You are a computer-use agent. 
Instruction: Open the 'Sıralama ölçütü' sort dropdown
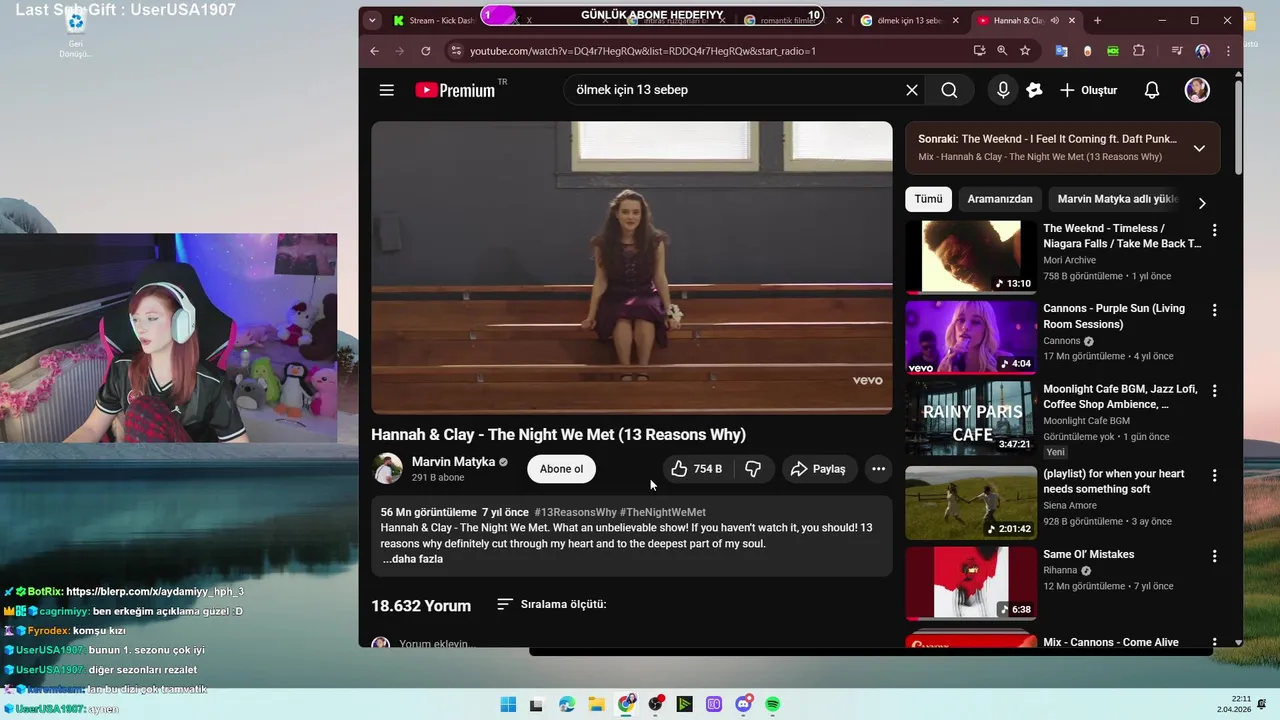pyautogui.click(x=552, y=604)
